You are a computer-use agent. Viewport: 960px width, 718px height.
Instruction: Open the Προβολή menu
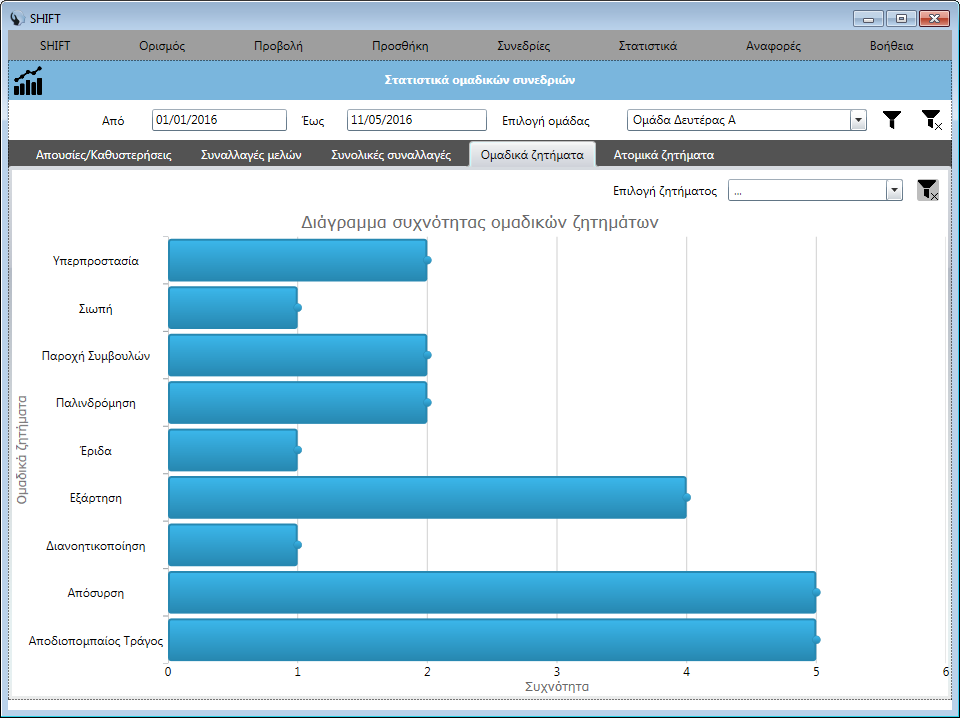pos(278,46)
